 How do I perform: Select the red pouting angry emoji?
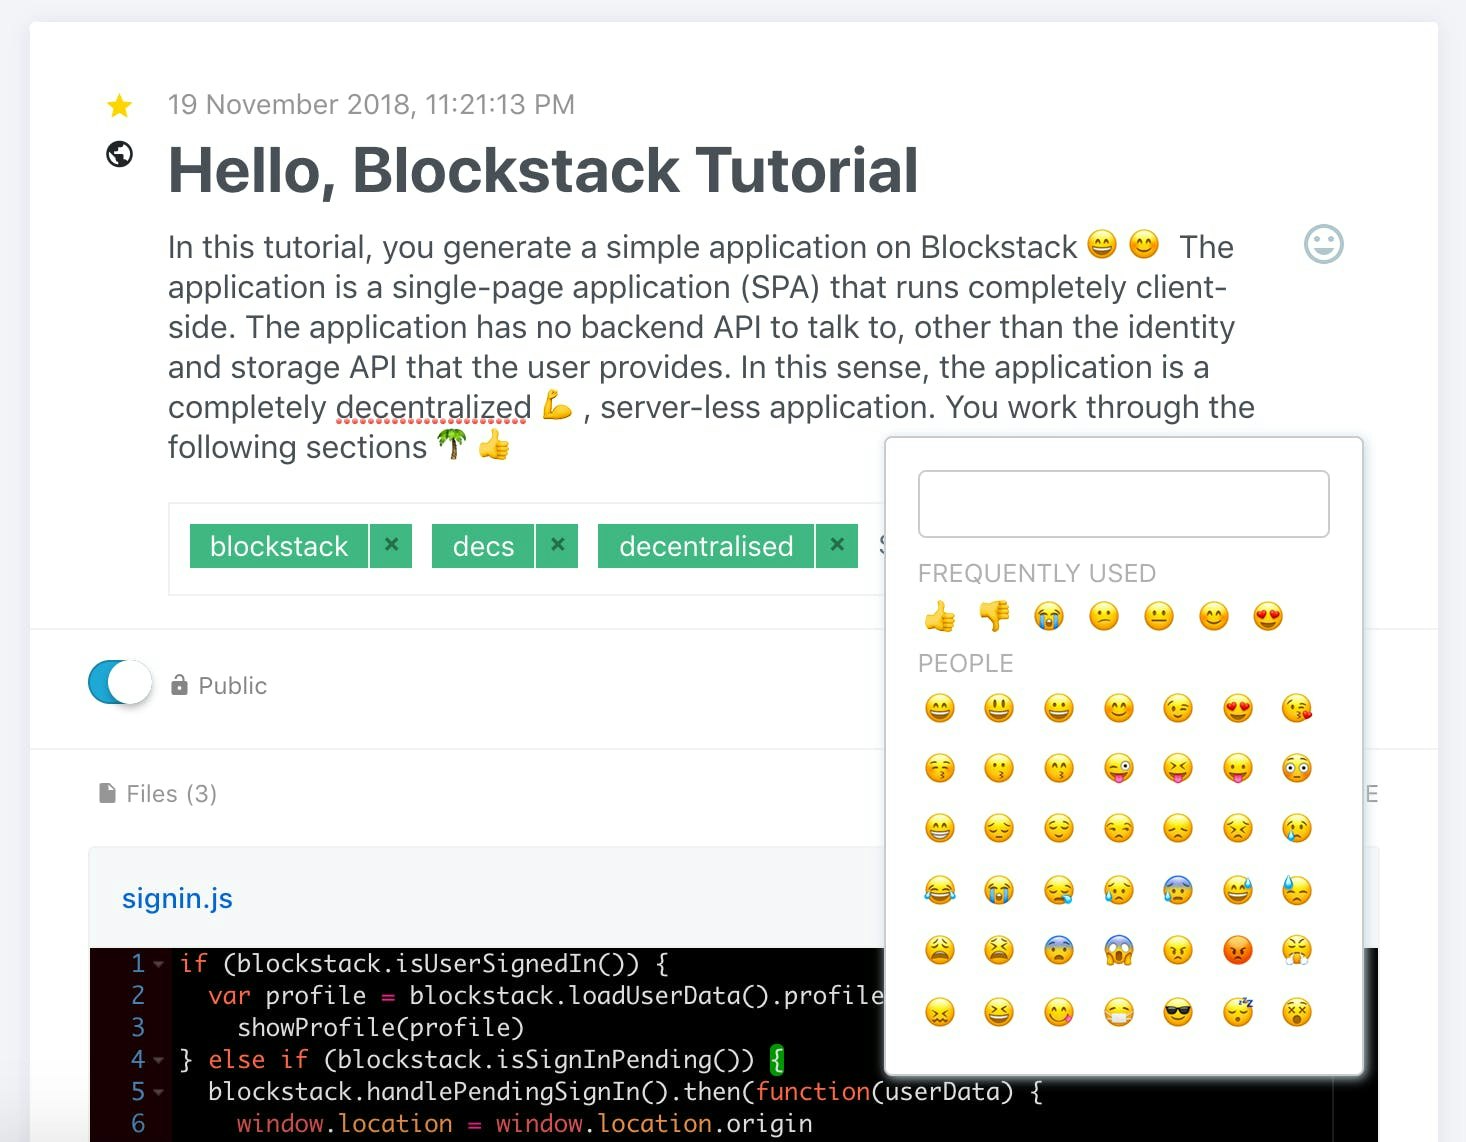1238,950
